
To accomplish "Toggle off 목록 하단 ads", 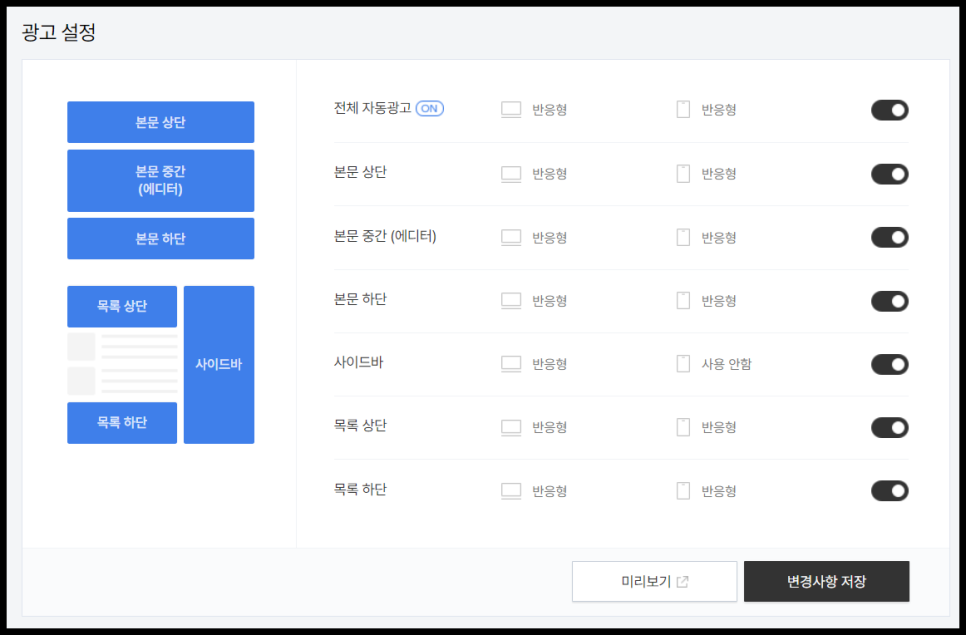I will [x=889, y=490].
